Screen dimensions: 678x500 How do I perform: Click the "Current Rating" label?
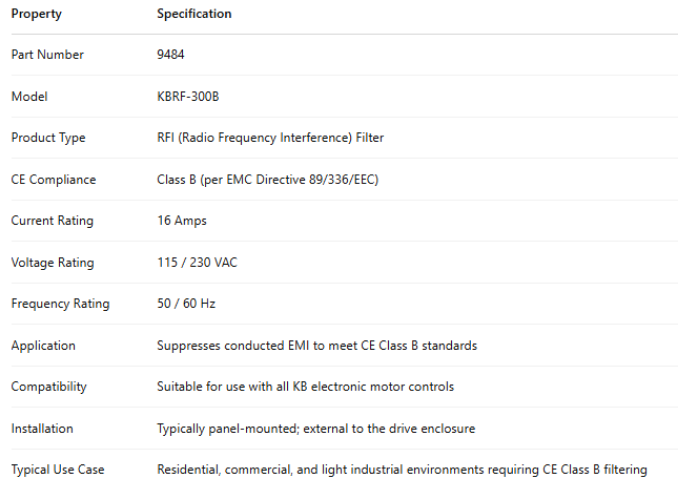52,221
